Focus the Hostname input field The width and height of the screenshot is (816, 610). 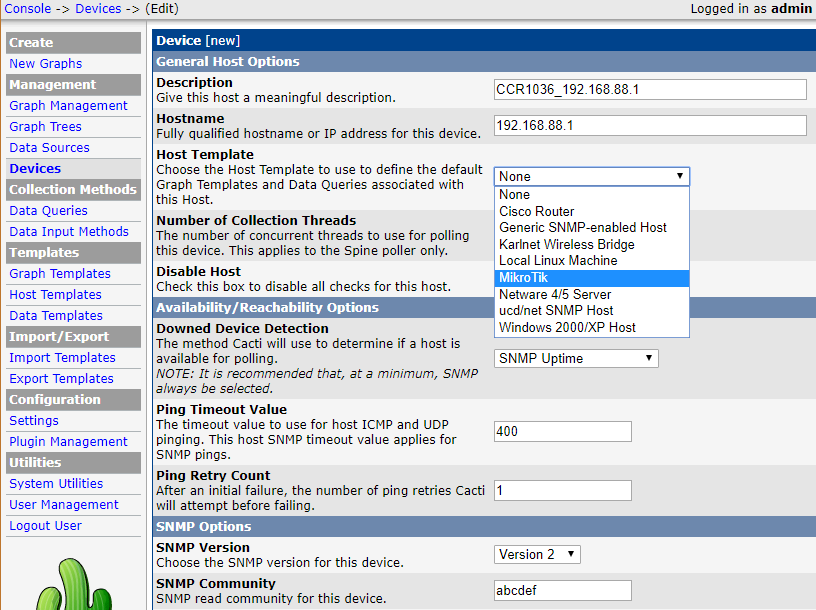pyautogui.click(x=650, y=126)
